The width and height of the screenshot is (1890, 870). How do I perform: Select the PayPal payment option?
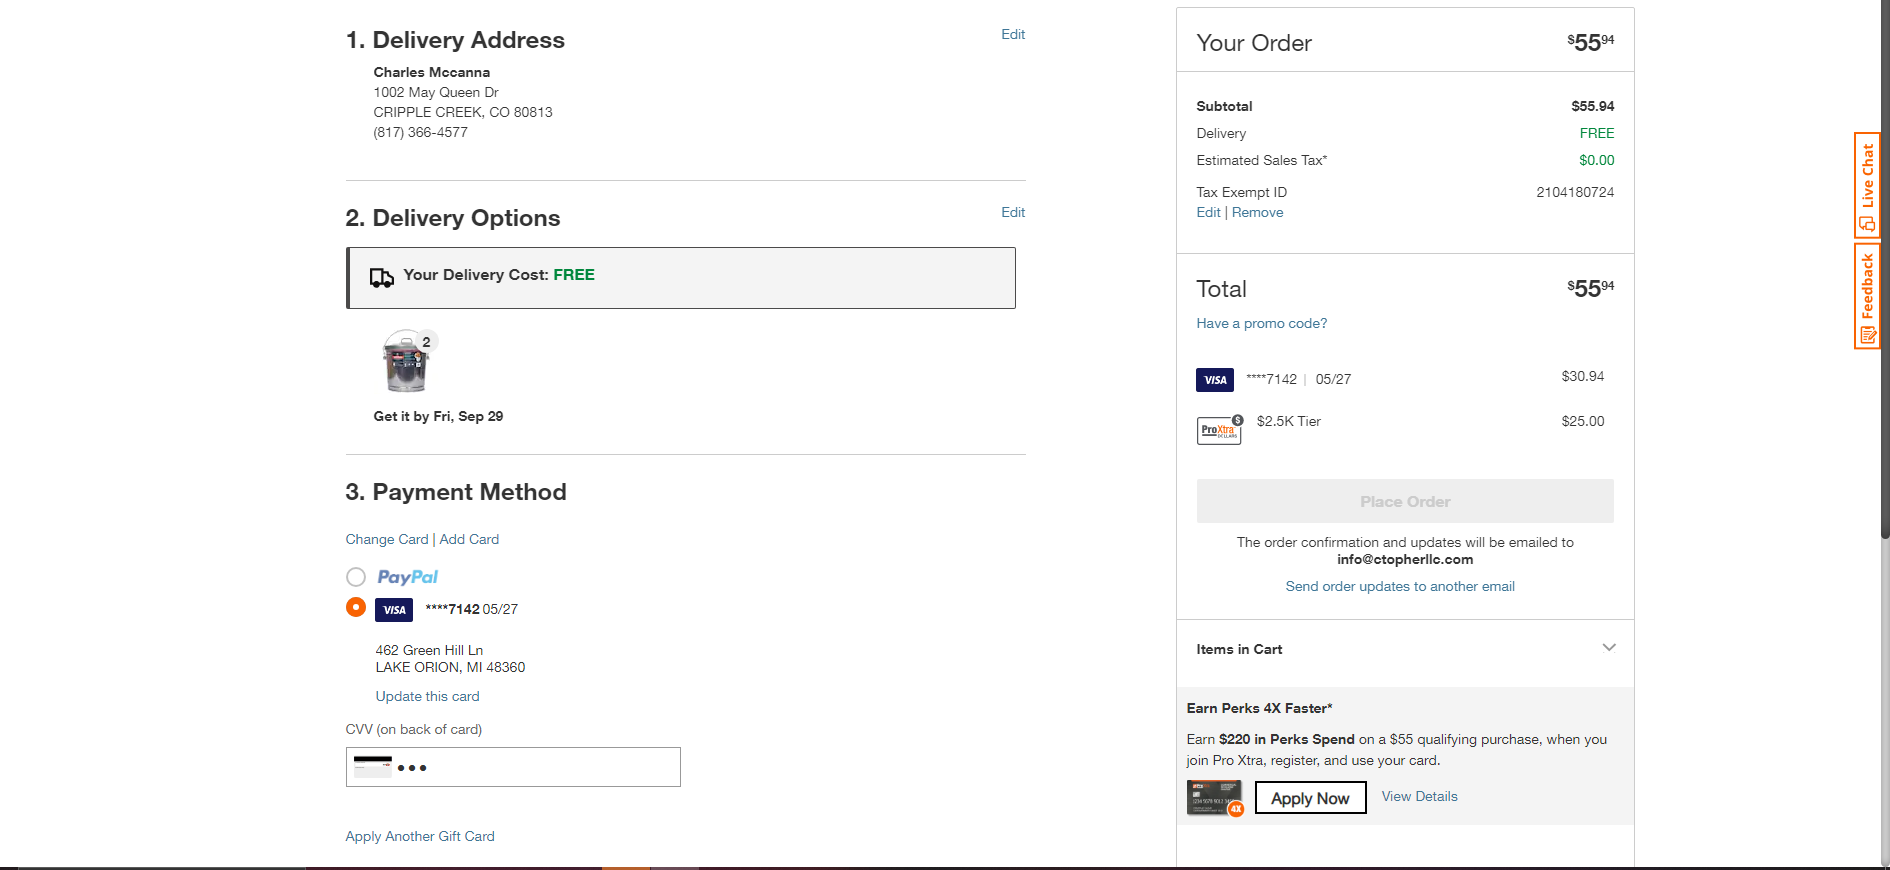356,577
